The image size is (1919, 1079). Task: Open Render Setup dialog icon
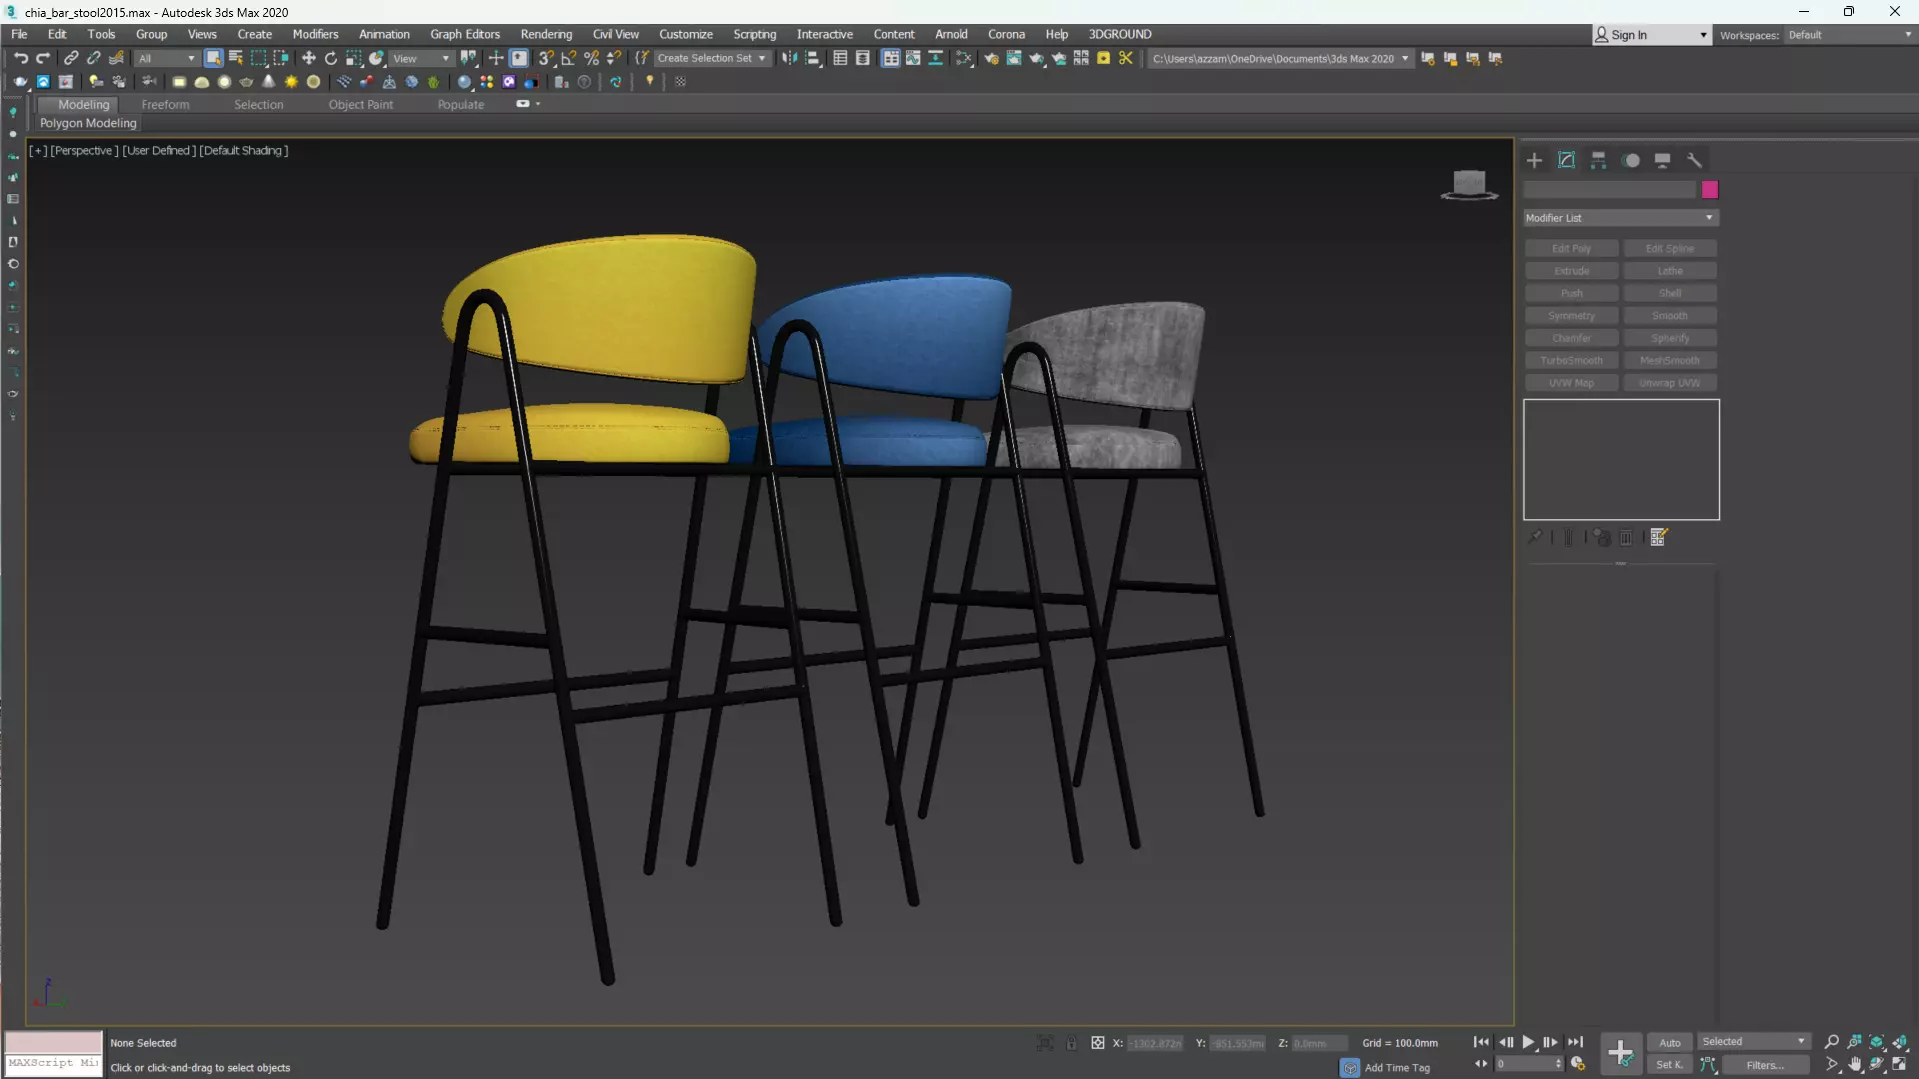pos(991,58)
